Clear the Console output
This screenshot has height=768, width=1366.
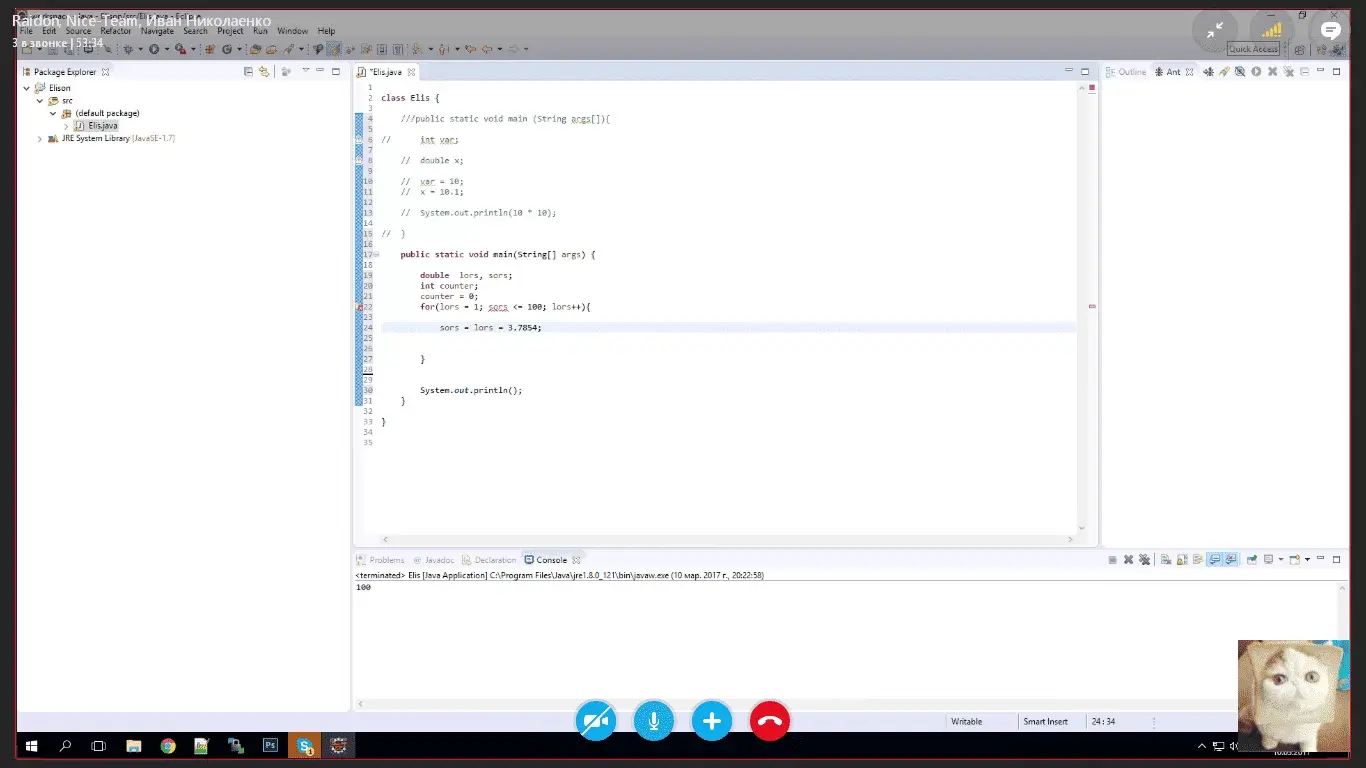coord(1165,560)
